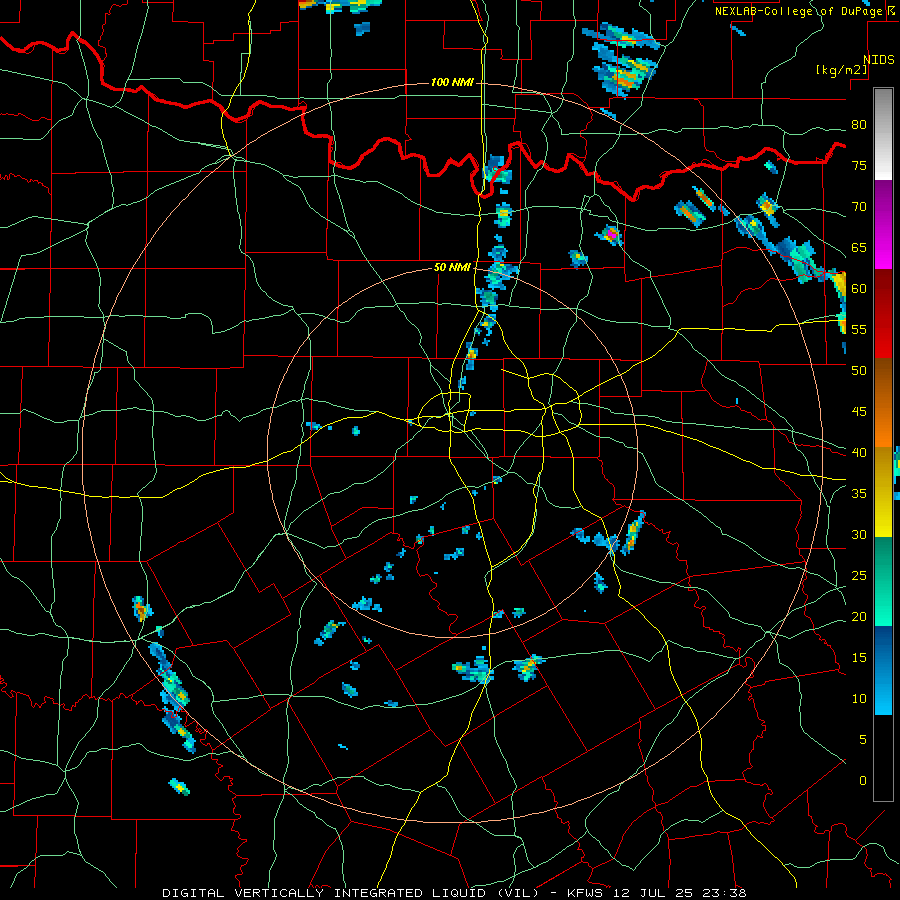
Task: Click the legend value 50
Action: [859, 370]
